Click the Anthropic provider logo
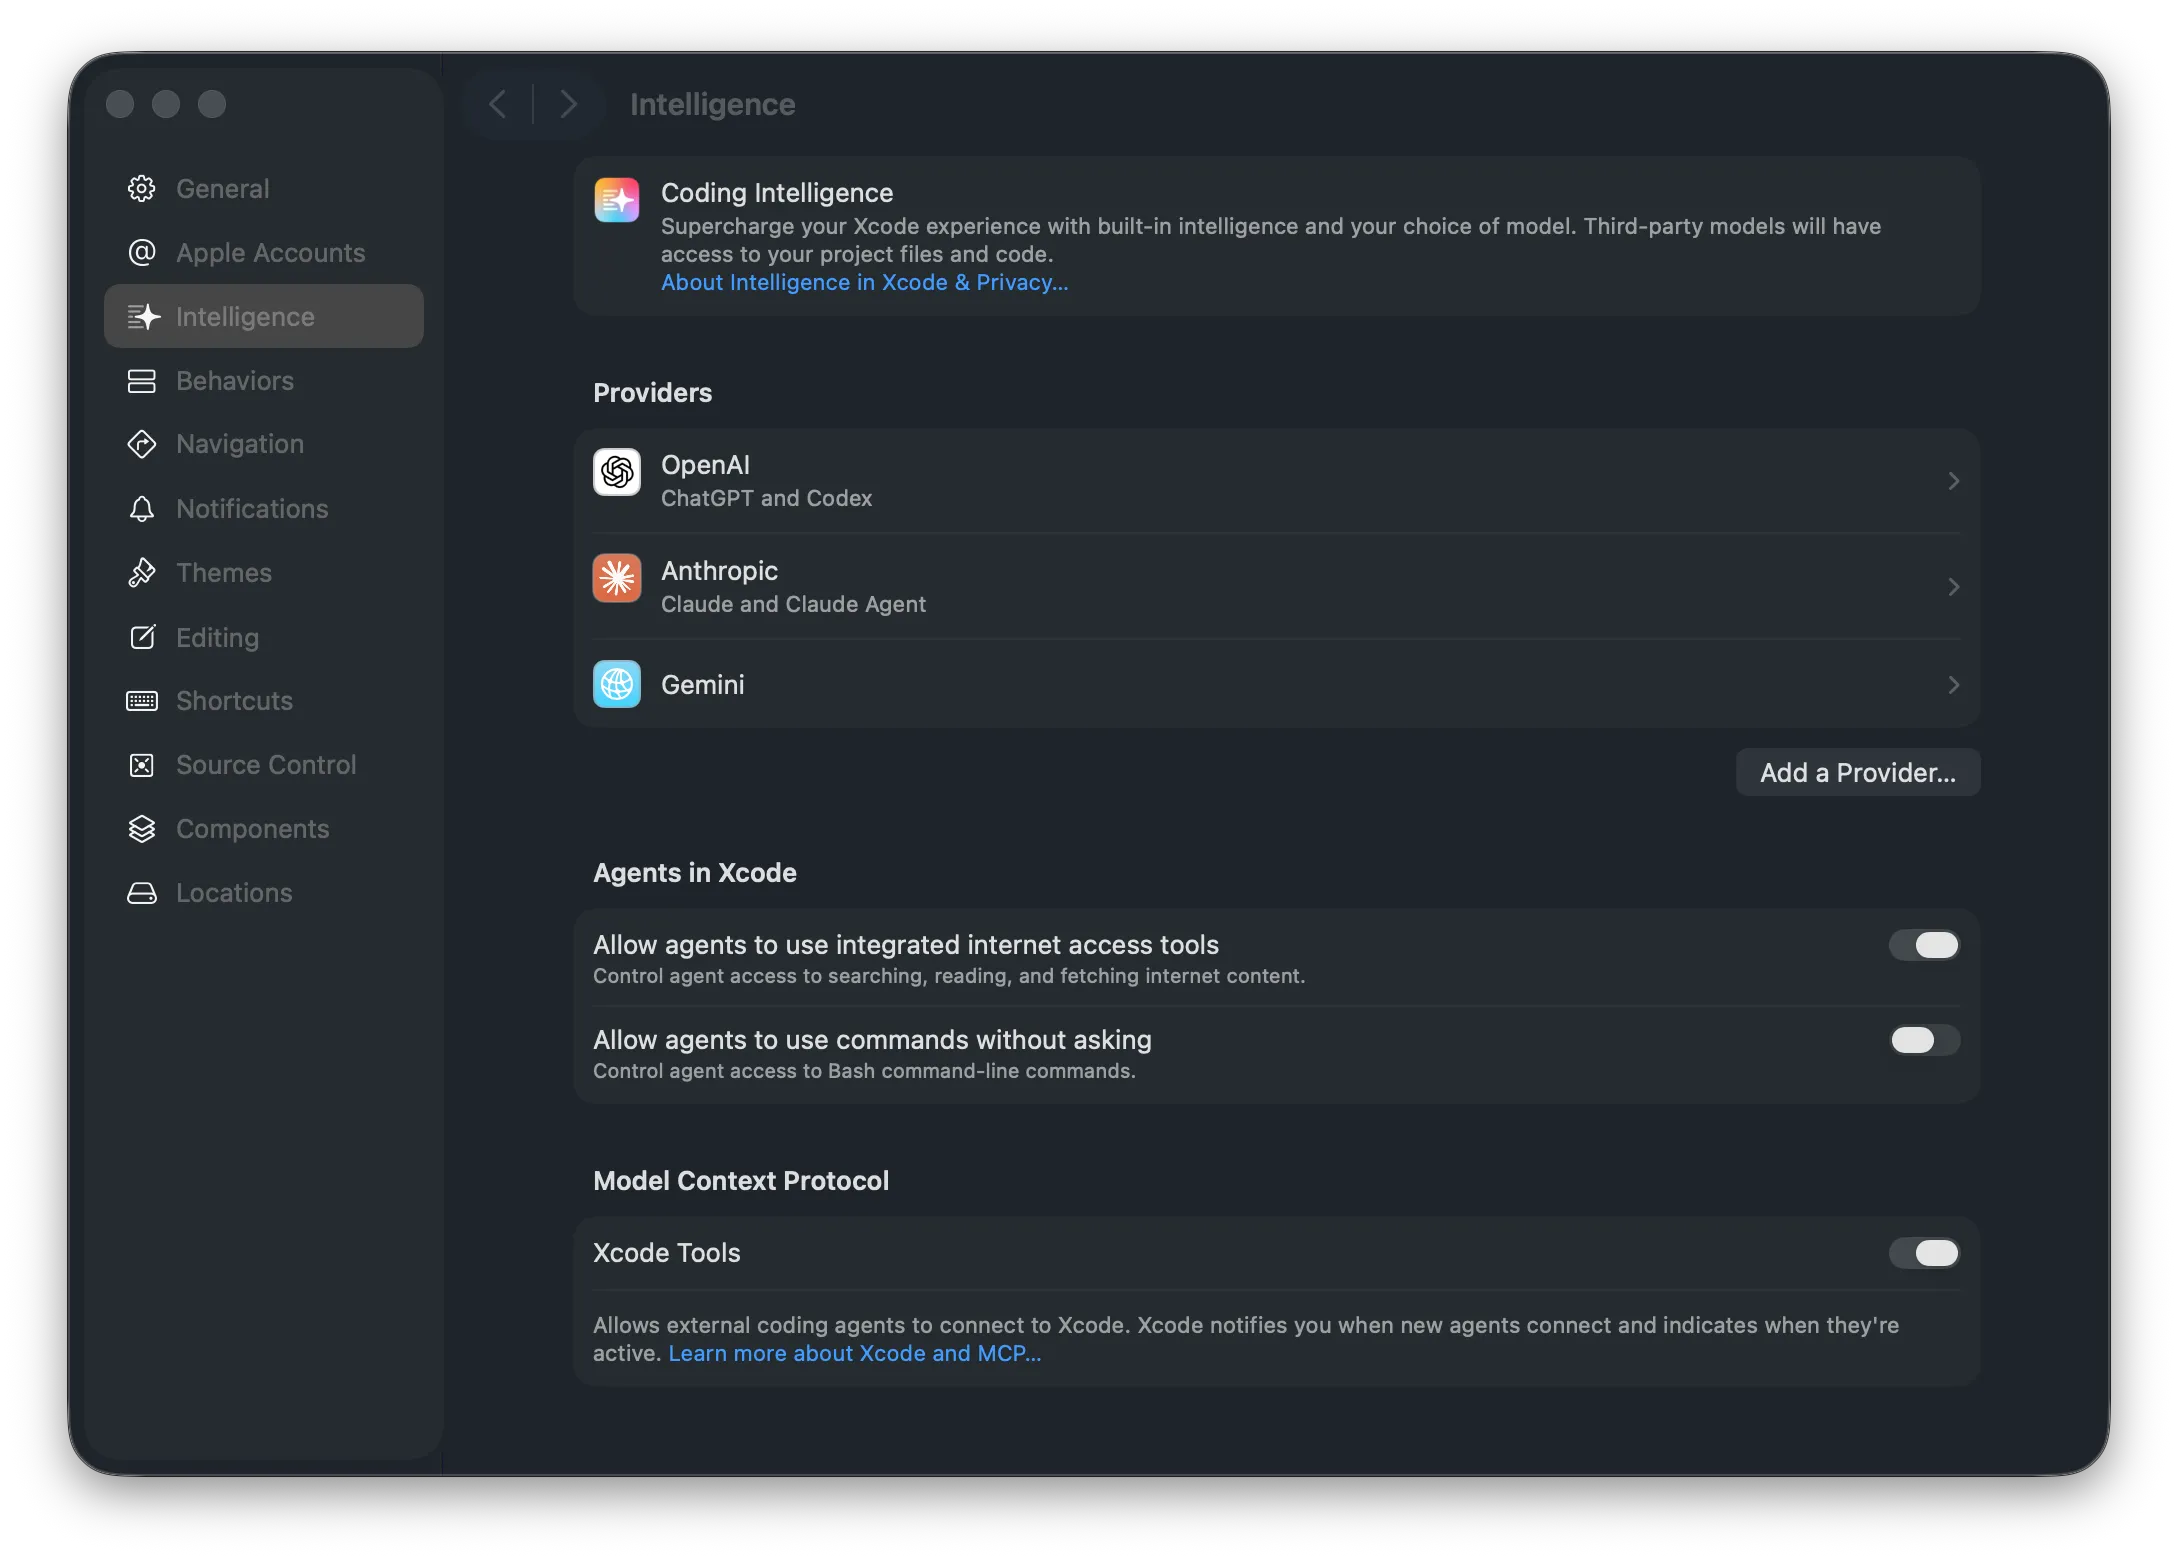The image size is (2178, 1560). point(617,578)
